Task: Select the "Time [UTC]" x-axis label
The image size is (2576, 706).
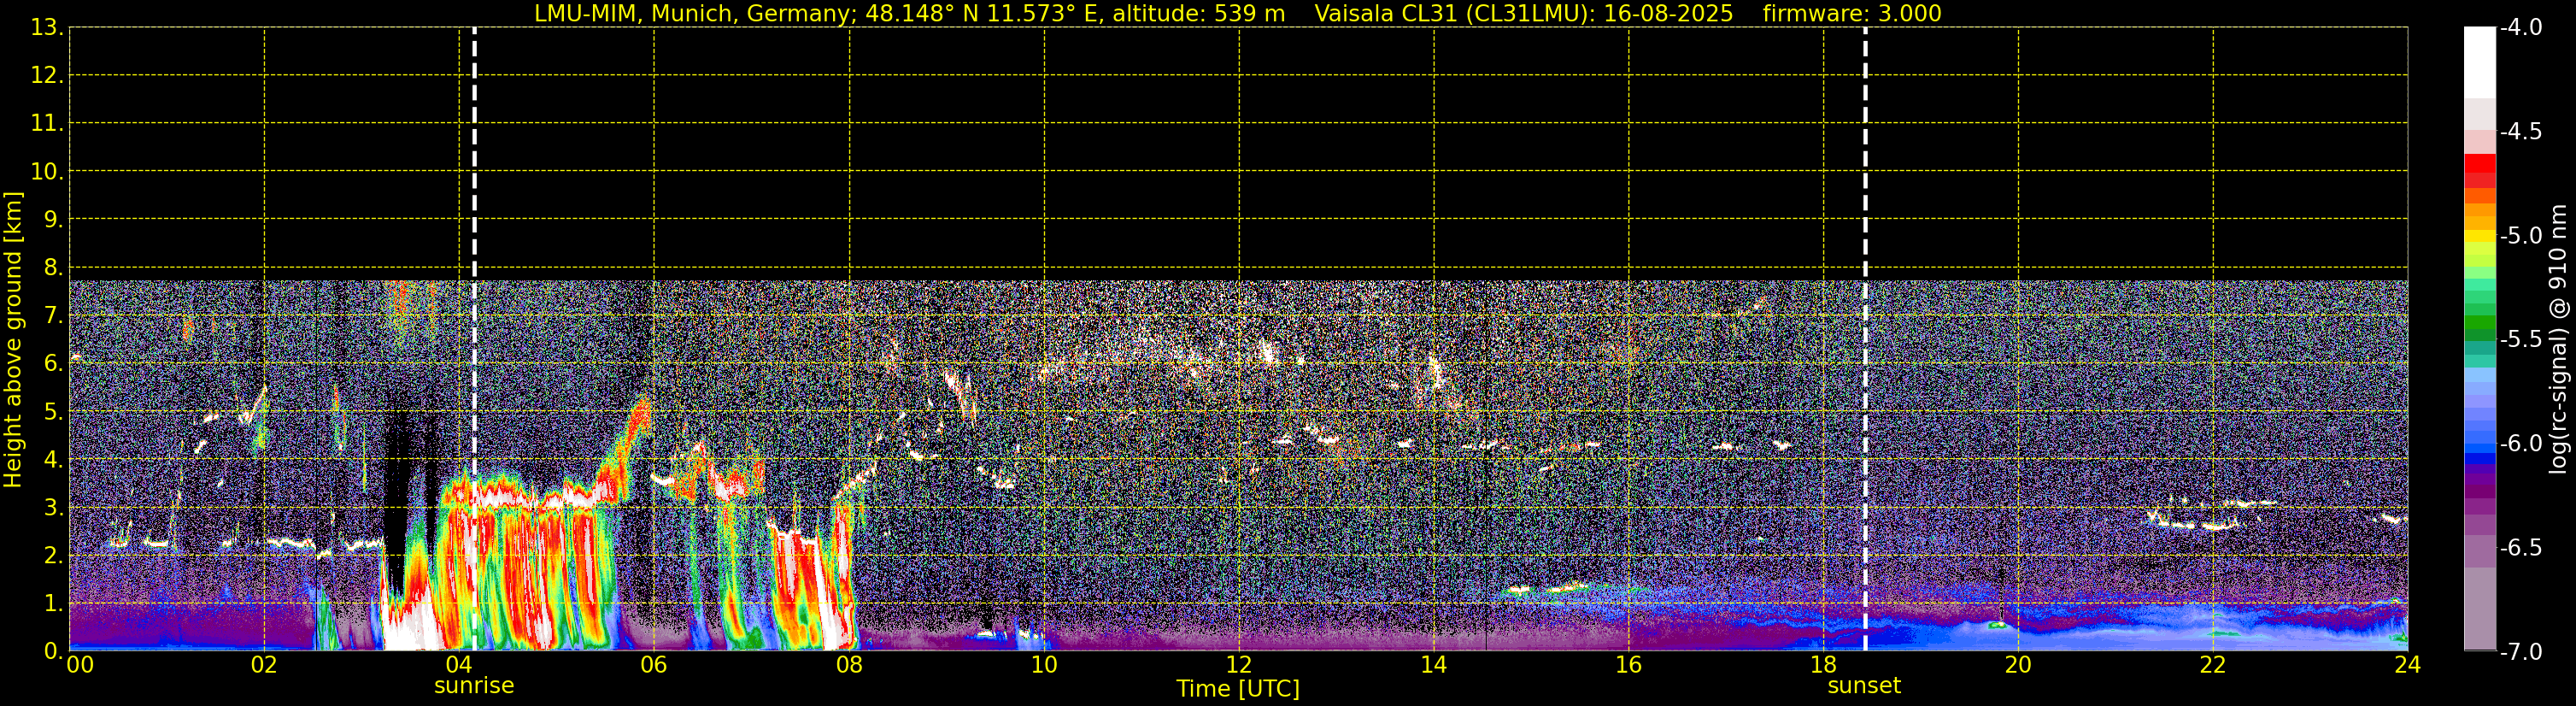Action: pos(1238,689)
